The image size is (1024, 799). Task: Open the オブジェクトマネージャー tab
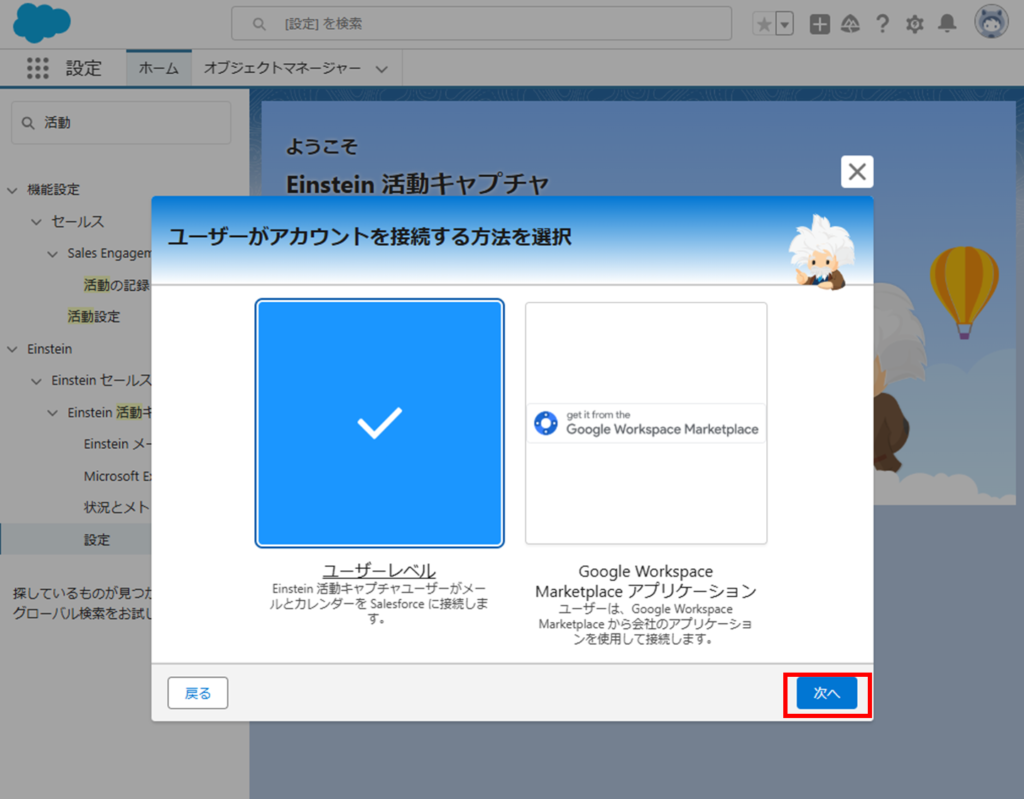point(282,68)
